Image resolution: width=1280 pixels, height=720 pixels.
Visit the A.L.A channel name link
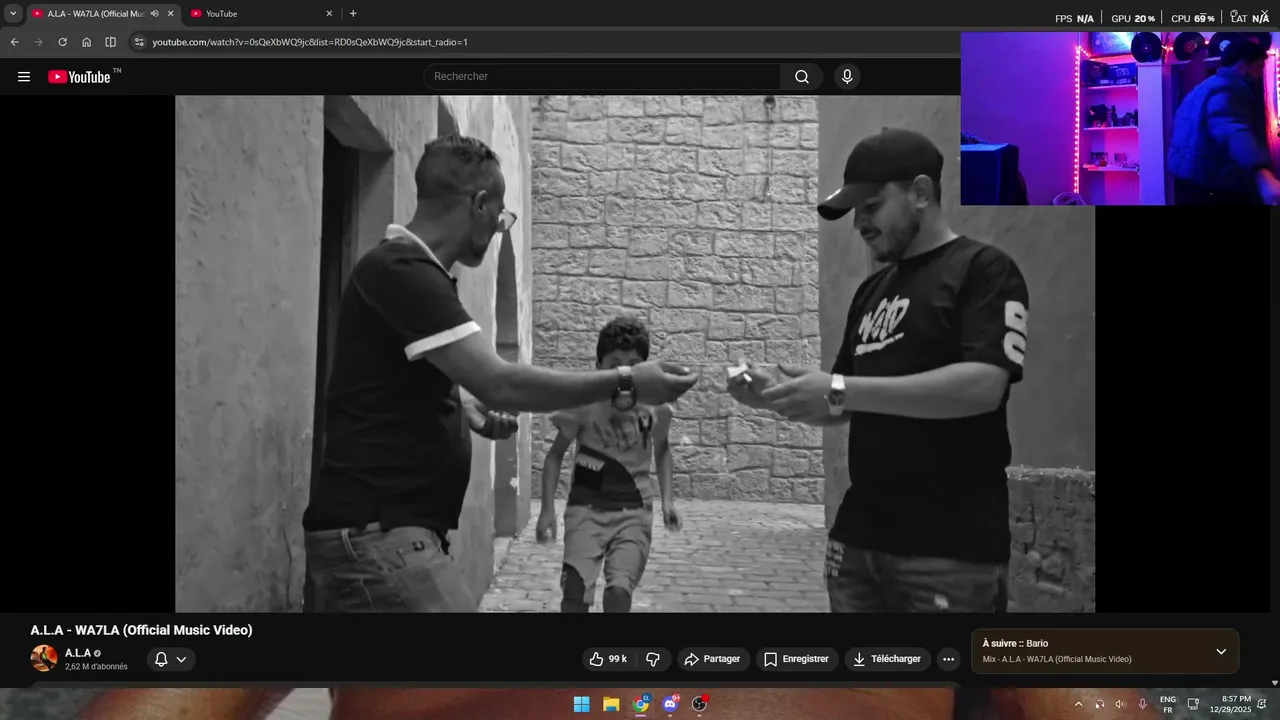78,653
